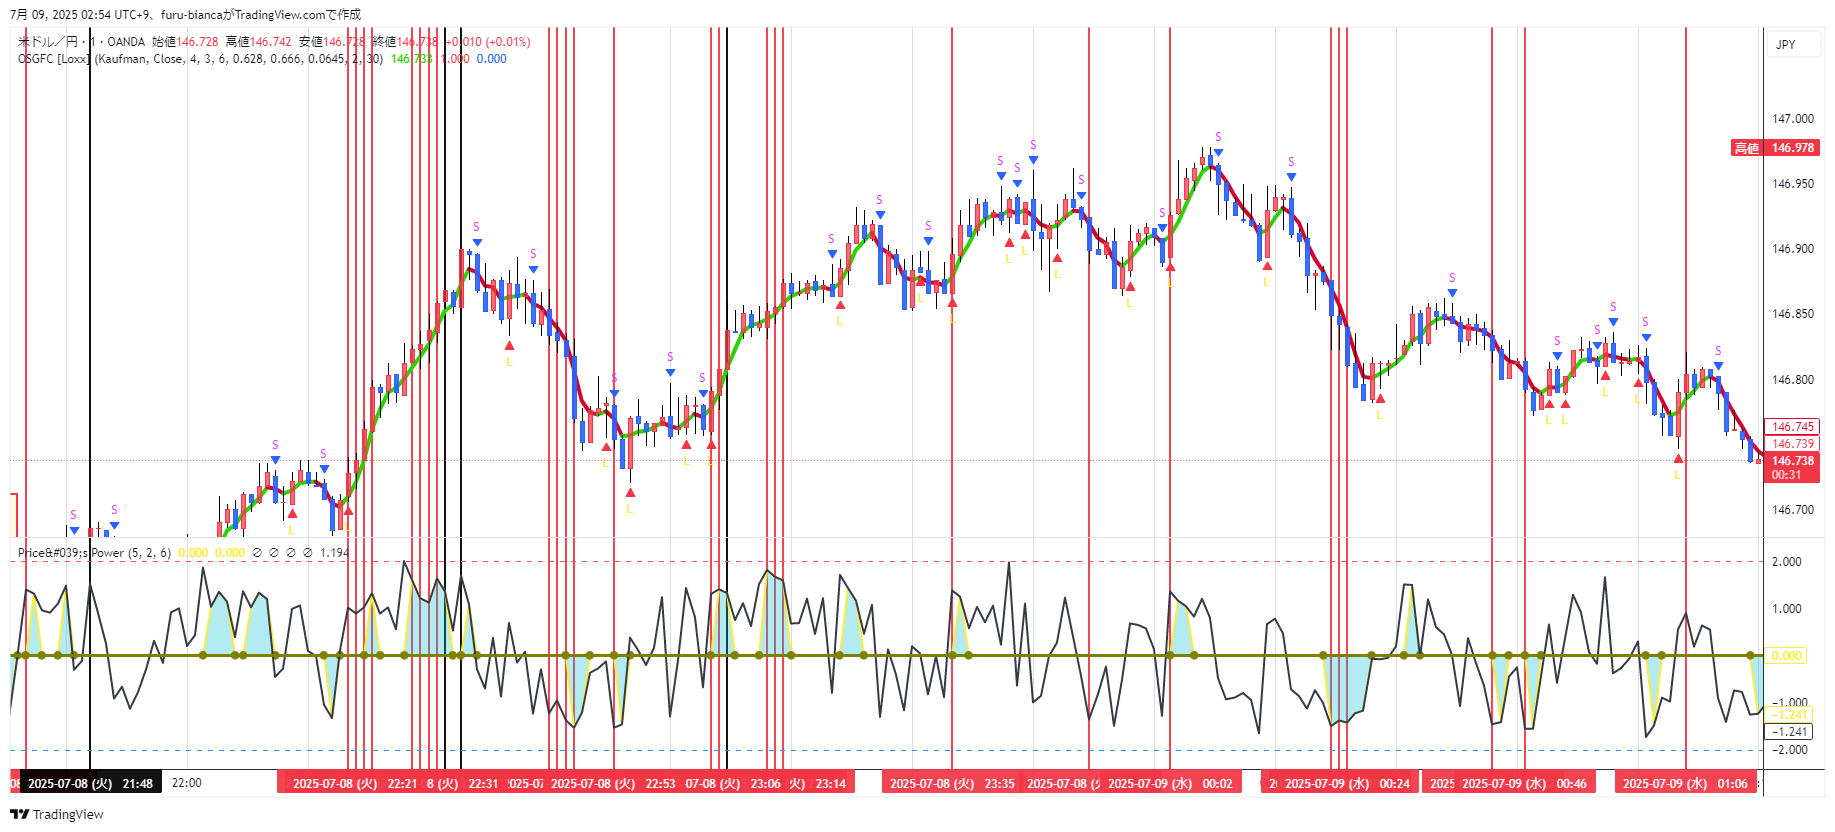1835x832 pixels.
Task: Click the TradingView logo at bottom left
Action: (x=57, y=814)
